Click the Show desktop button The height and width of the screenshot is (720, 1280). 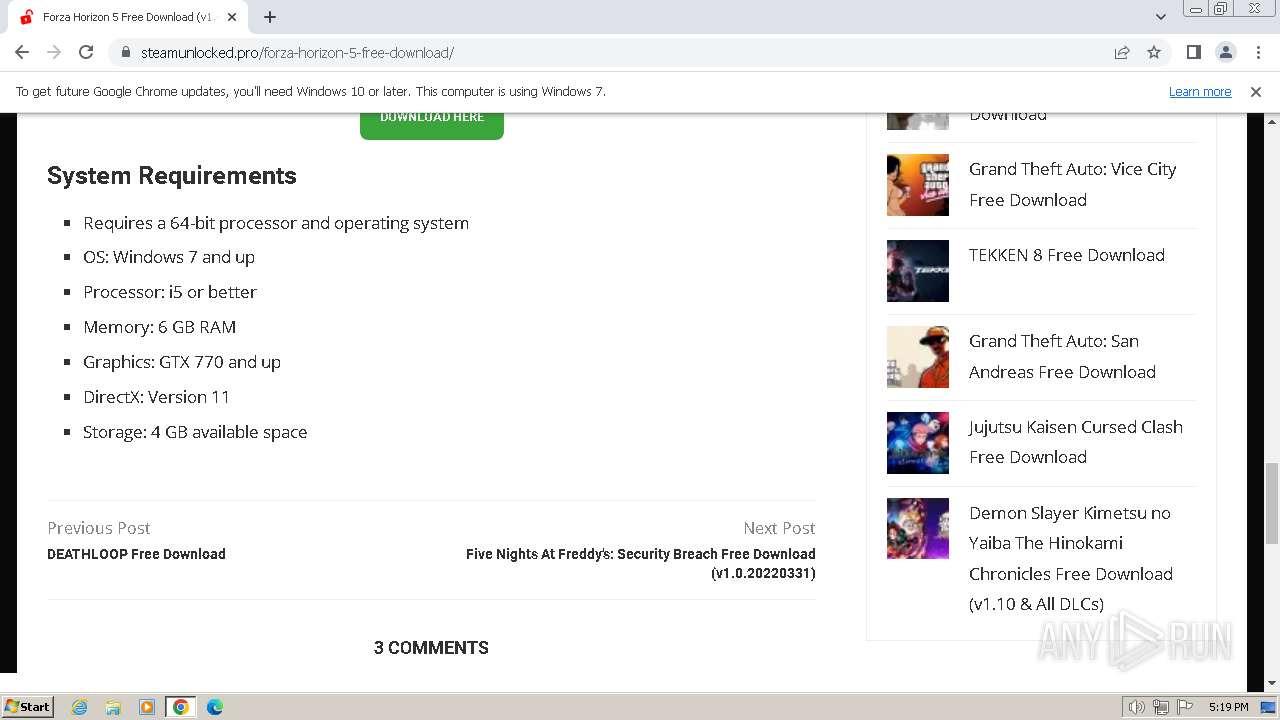click(x=1270, y=707)
